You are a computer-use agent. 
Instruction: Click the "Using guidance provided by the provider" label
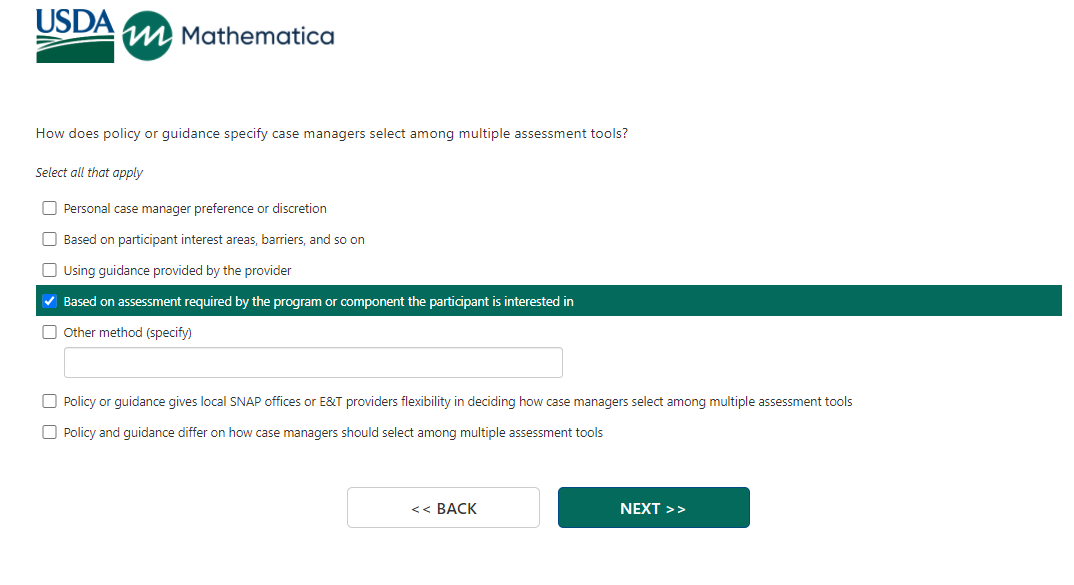point(177,271)
